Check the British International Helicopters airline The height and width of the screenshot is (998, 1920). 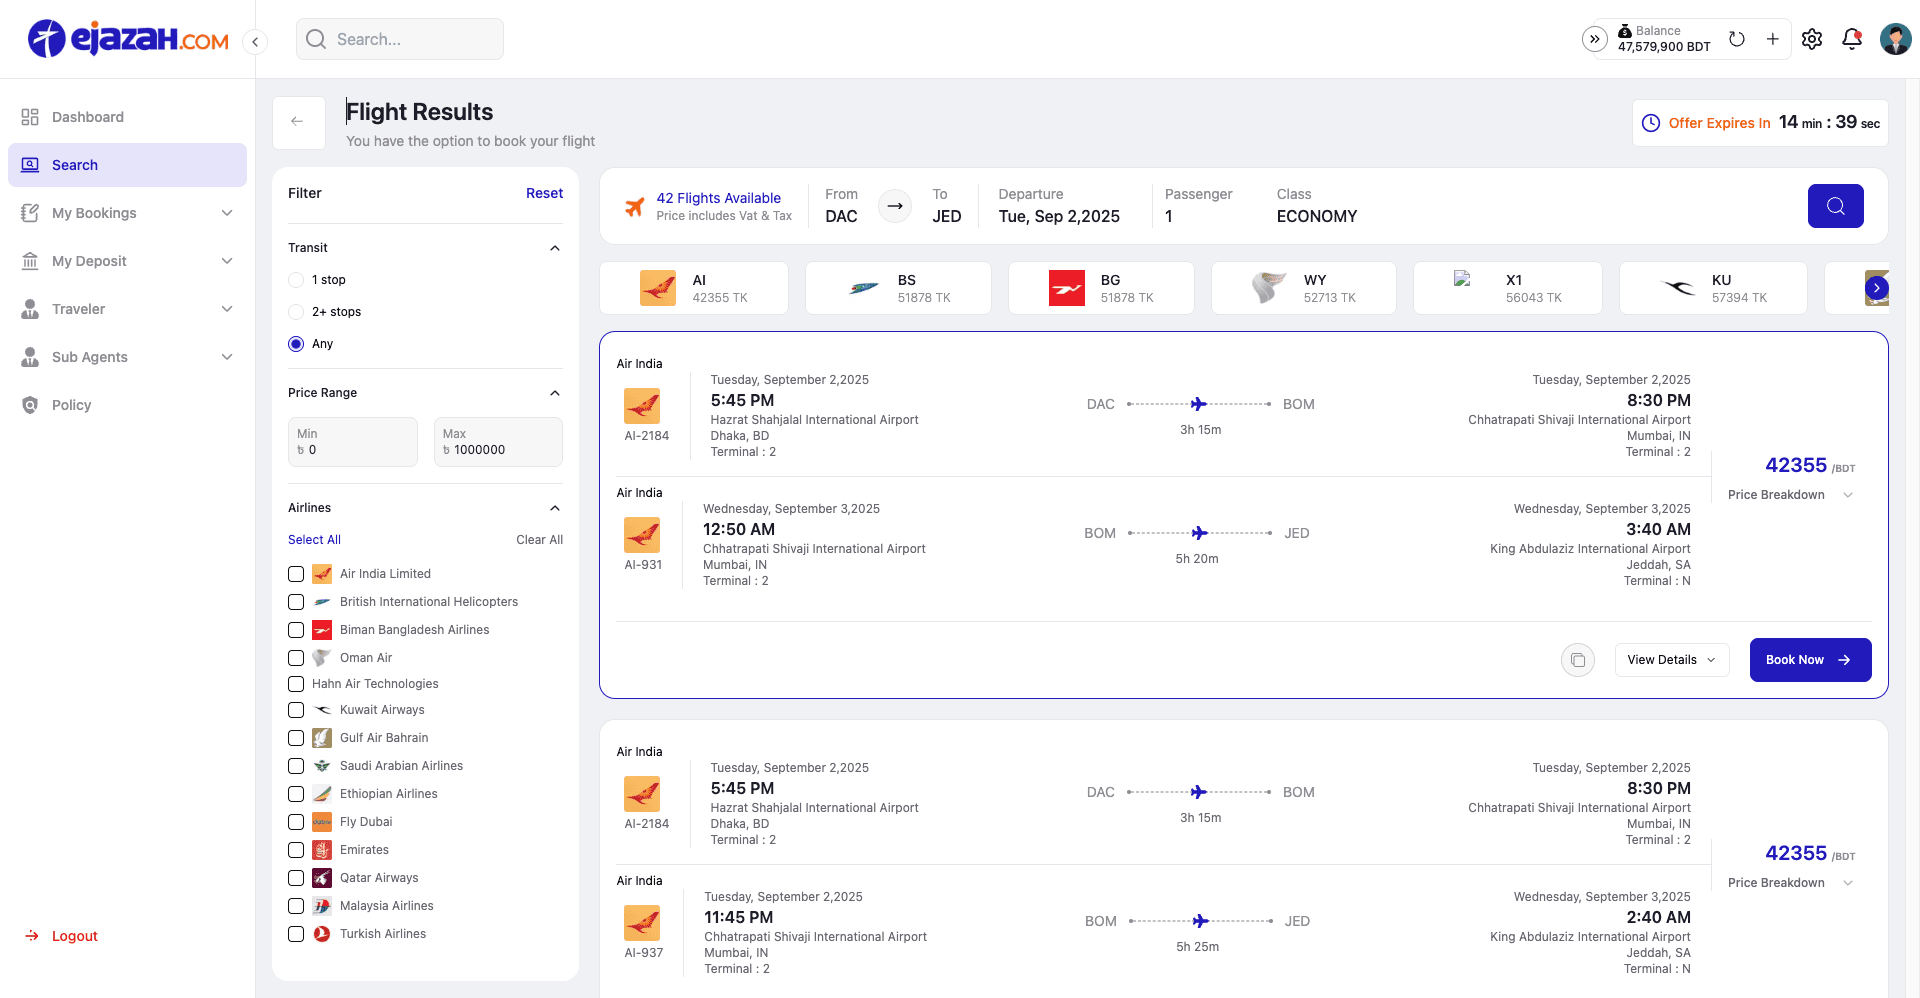tap(296, 602)
